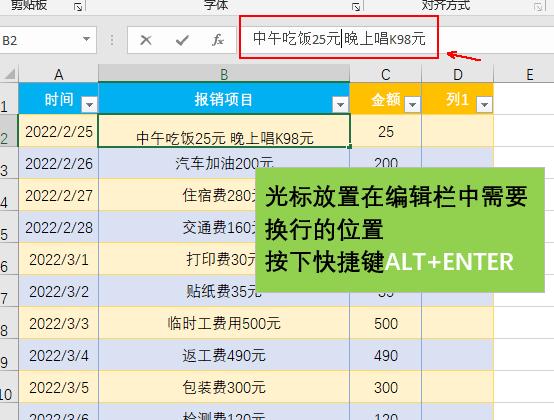Click empty 列1 cell in 2022/3/3 row

(458, 323)
